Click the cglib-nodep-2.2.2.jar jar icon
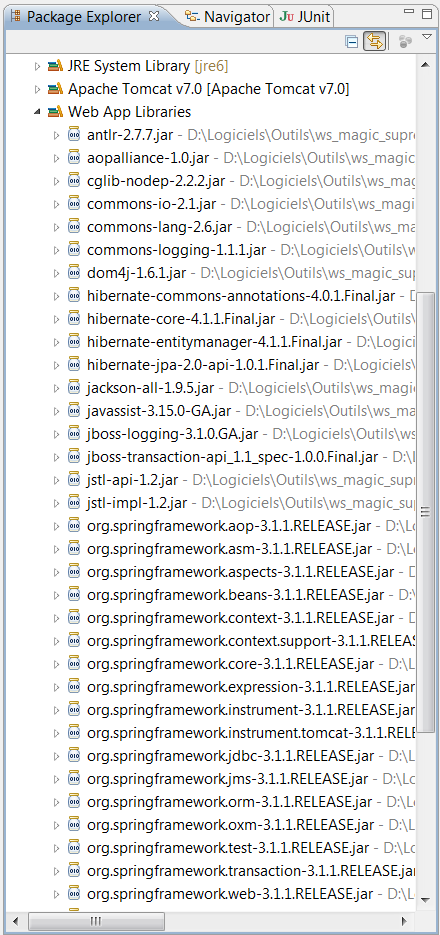Image resolution: width=440 pixels, height=935 pixels. (74, 181)
